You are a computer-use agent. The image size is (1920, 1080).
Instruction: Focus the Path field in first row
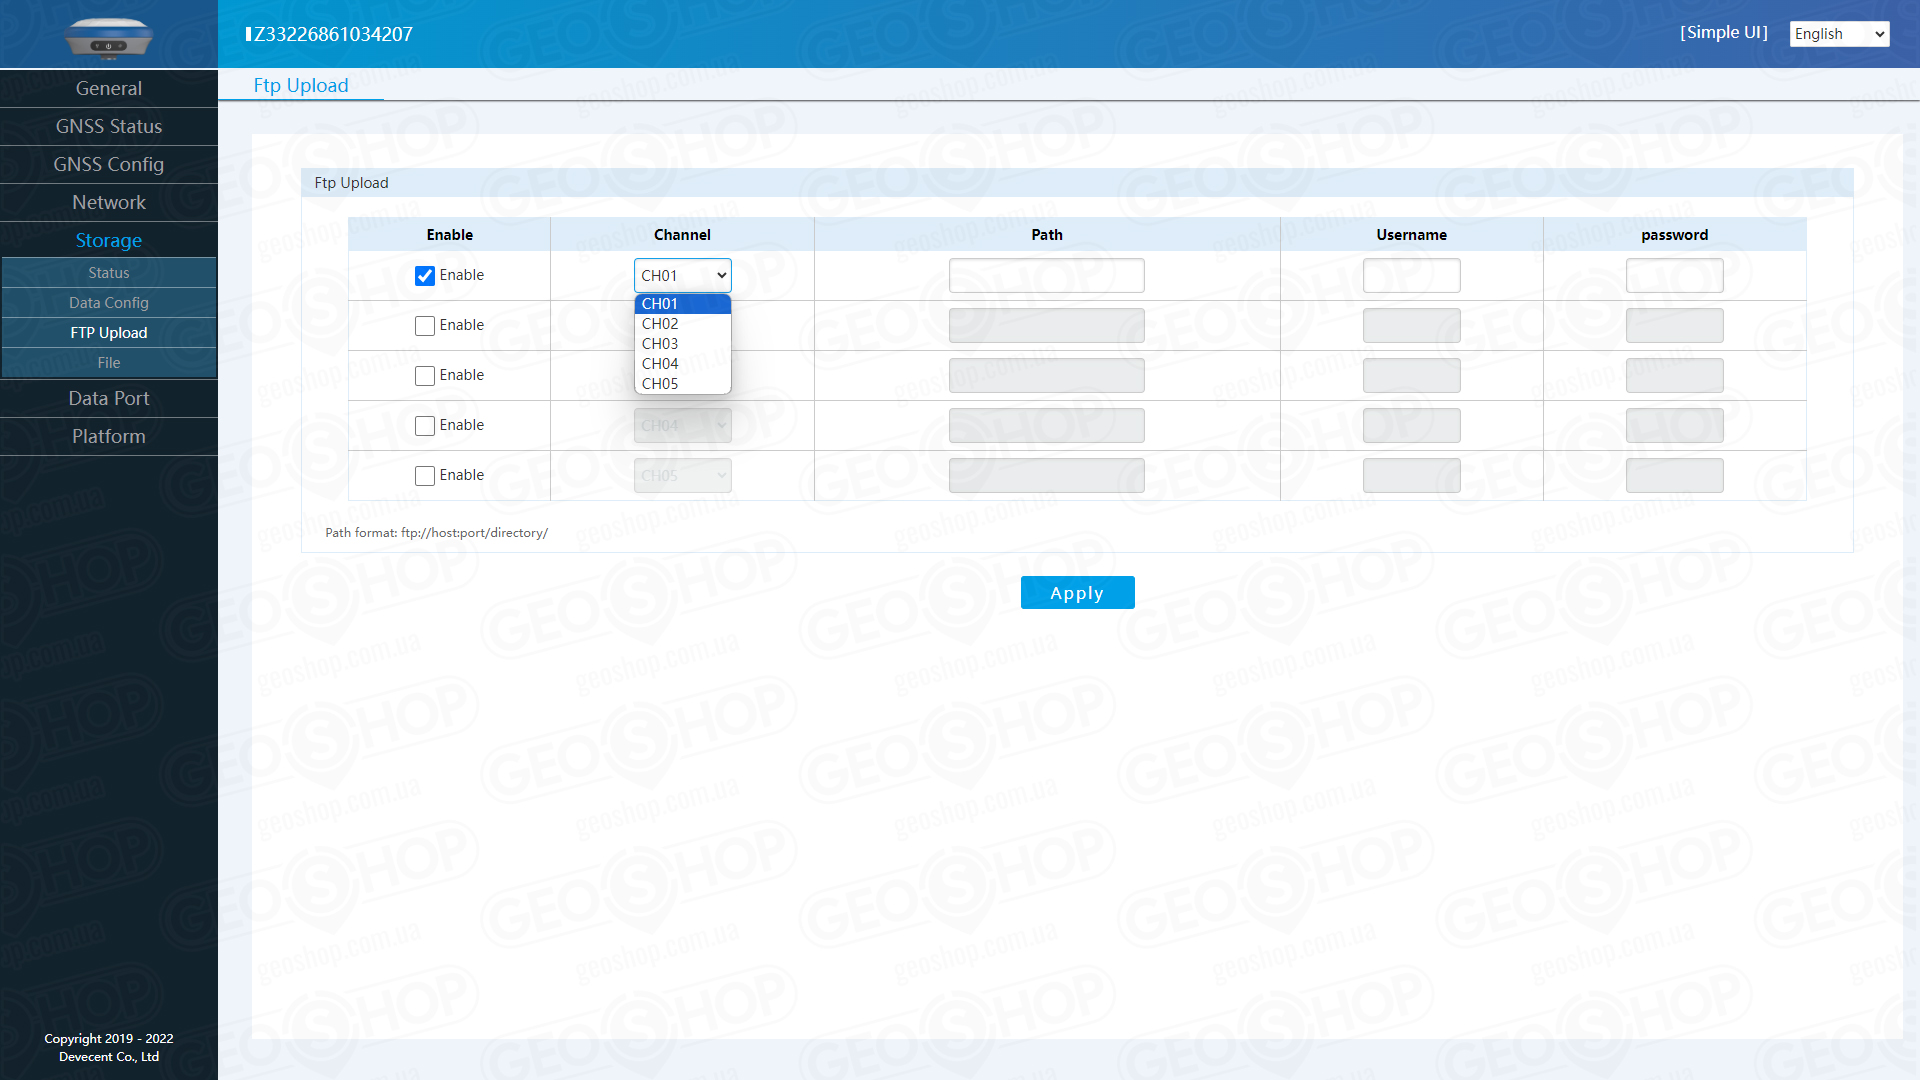pyautogui.click(x=1046, y=276)
